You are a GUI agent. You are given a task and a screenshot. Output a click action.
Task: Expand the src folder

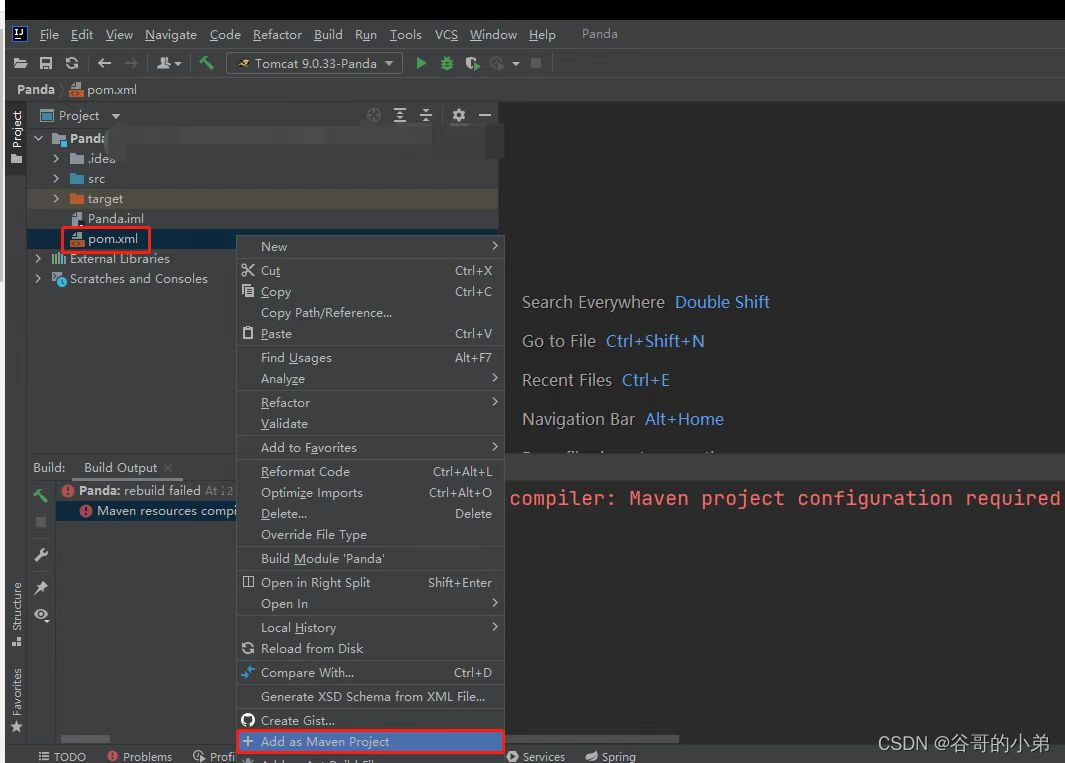pyautogui.click(x=57, y=178)
